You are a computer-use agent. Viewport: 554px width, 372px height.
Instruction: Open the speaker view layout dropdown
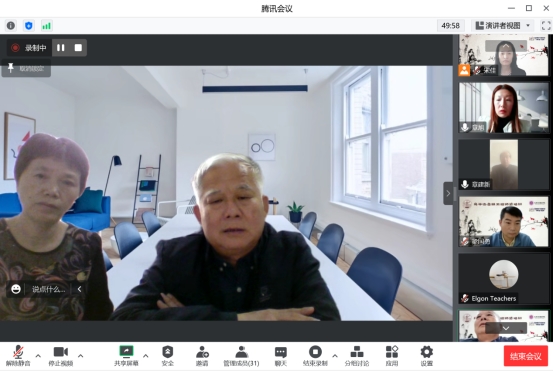click(503, 25)
